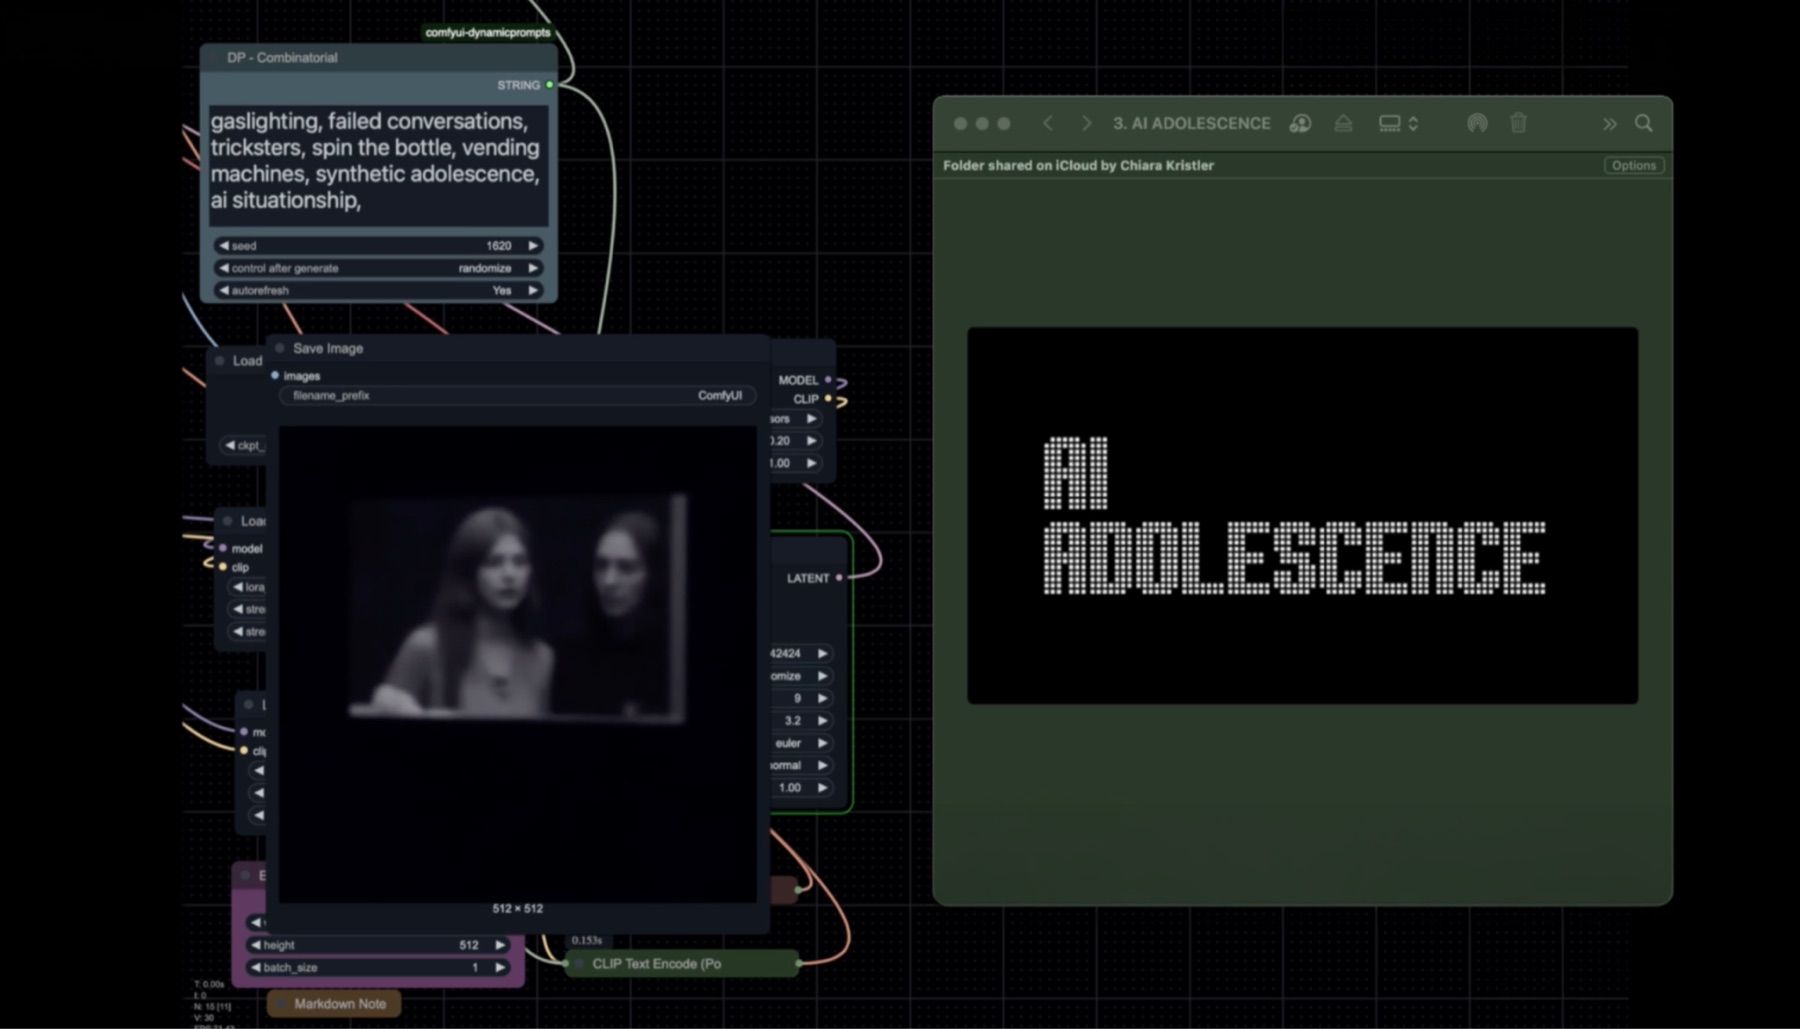The width and height of the screenshot is (1800, 1029).
Task: Change the euler sampler with right arrow
Action: coord(823,743)
